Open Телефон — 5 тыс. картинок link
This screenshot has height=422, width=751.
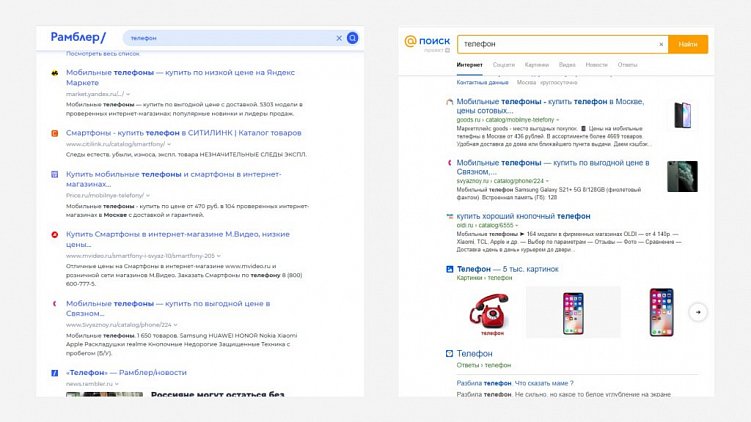pos(508,269)
